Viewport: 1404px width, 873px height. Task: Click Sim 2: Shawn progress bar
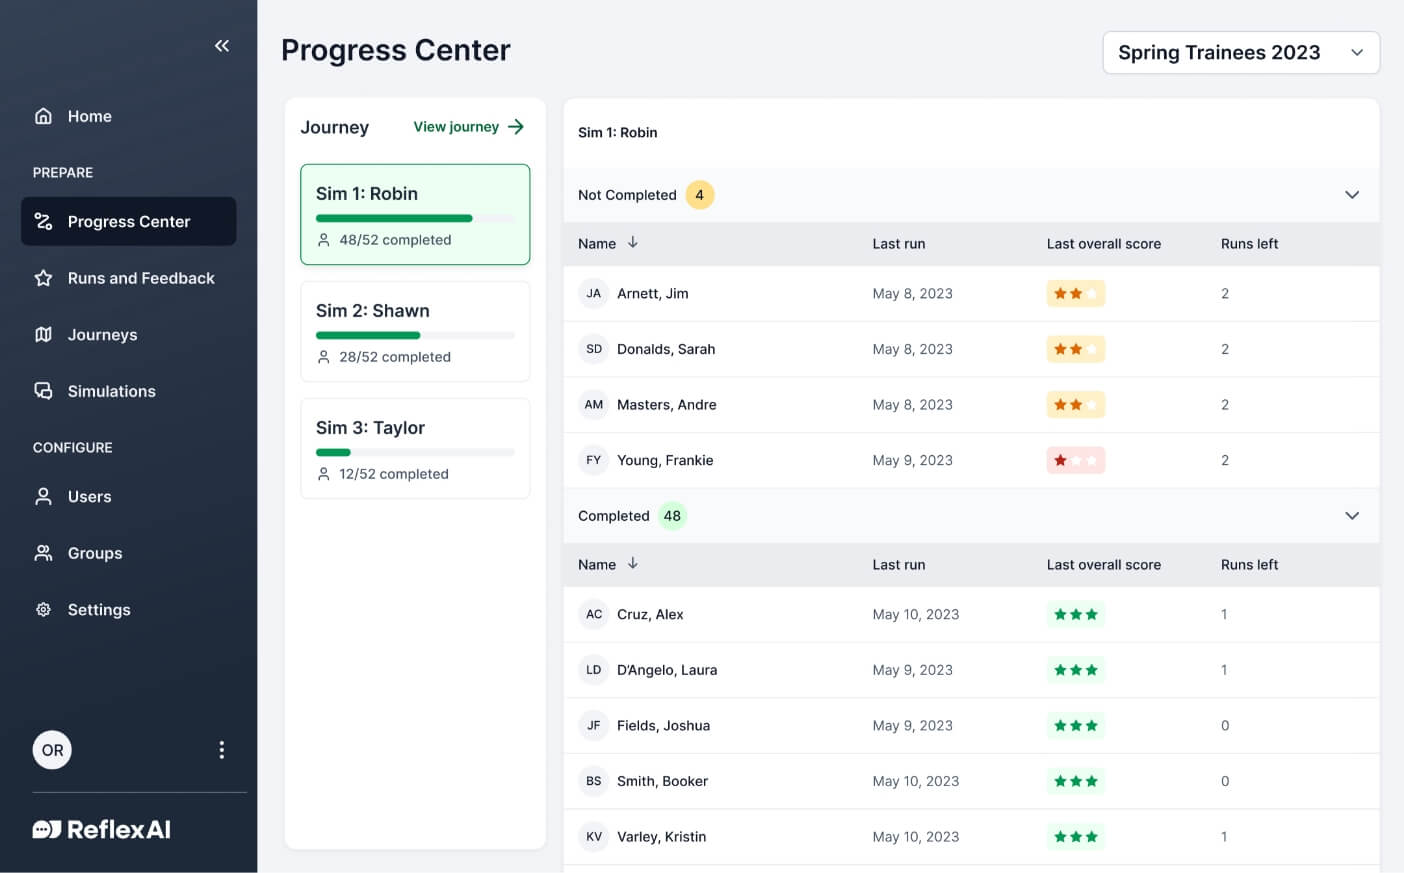pos(415,335)
